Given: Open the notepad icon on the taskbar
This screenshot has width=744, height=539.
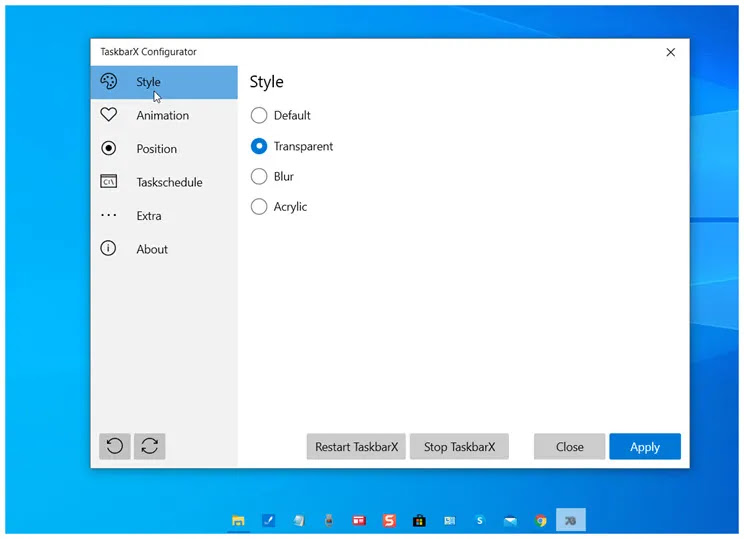Looking at the screenshot, I should coord(298,520).
